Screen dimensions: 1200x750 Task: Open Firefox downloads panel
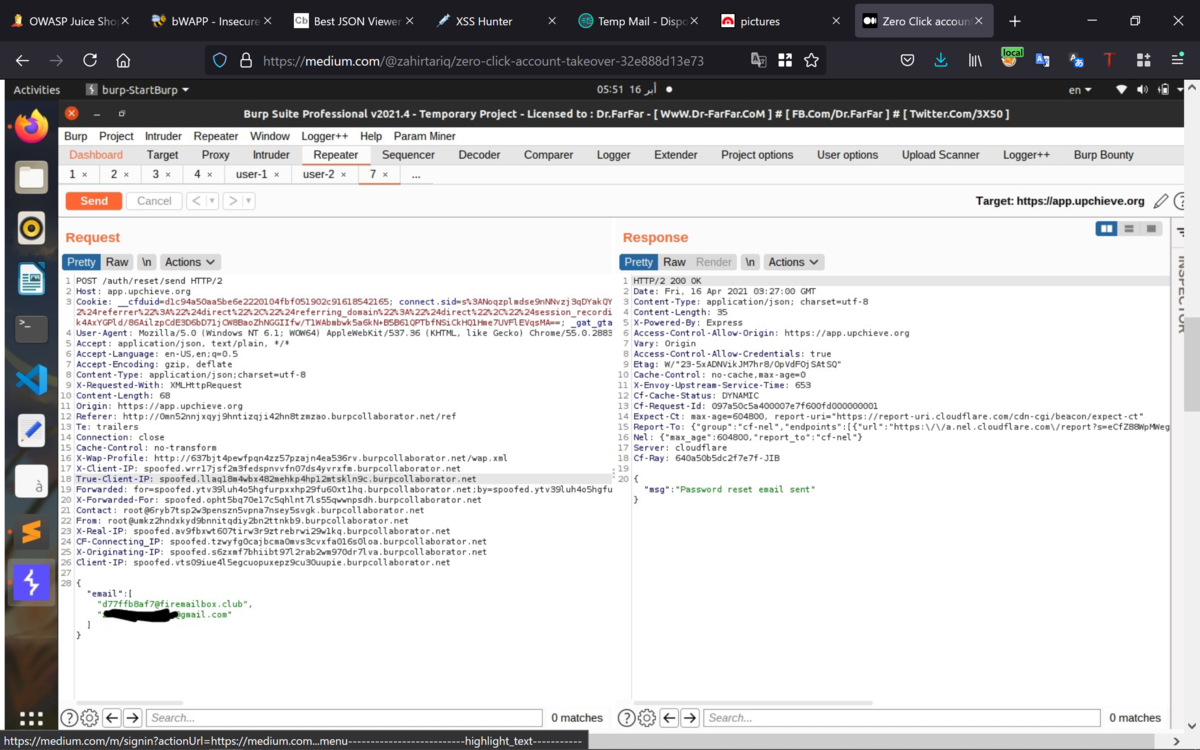point(941,60)
